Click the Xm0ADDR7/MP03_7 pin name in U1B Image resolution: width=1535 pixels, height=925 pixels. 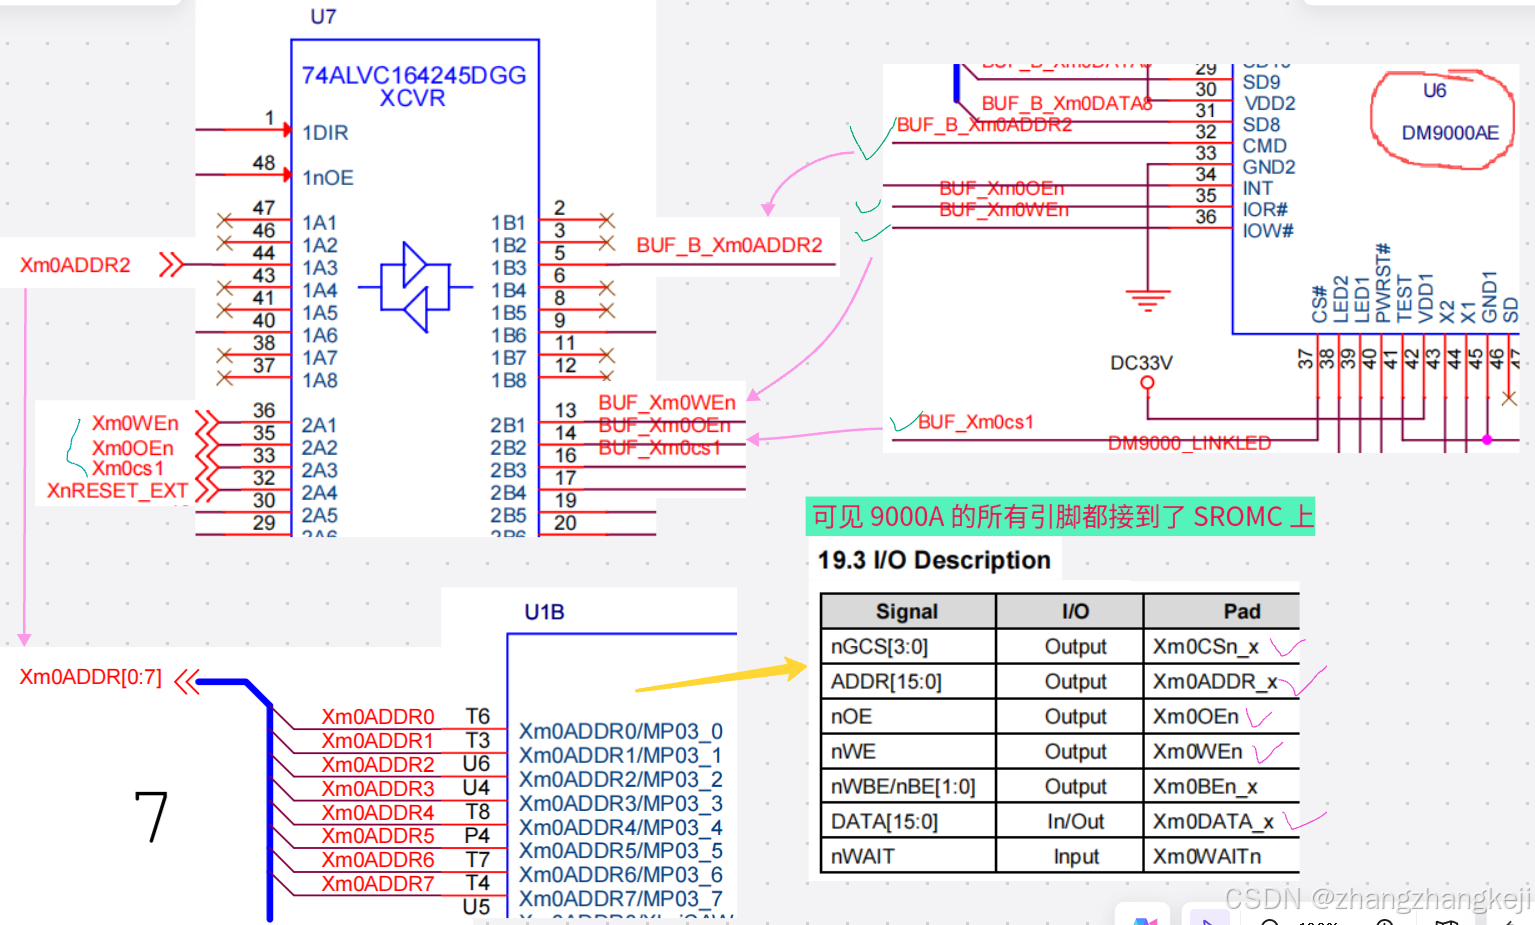click(x=620, y=899)
